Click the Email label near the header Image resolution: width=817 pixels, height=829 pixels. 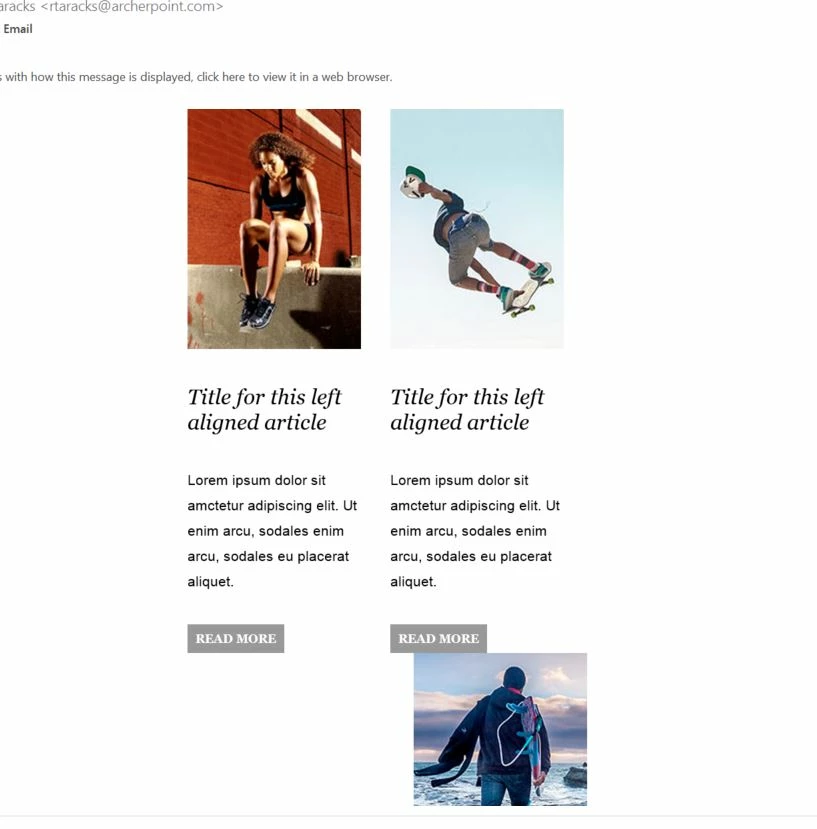tap(18, 29)
